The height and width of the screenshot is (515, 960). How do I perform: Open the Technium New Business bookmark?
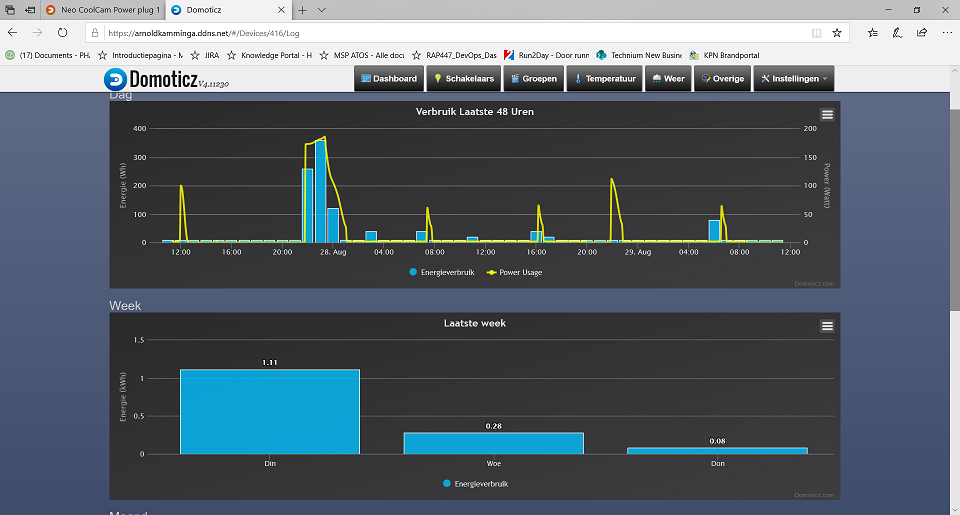point(639,55)
